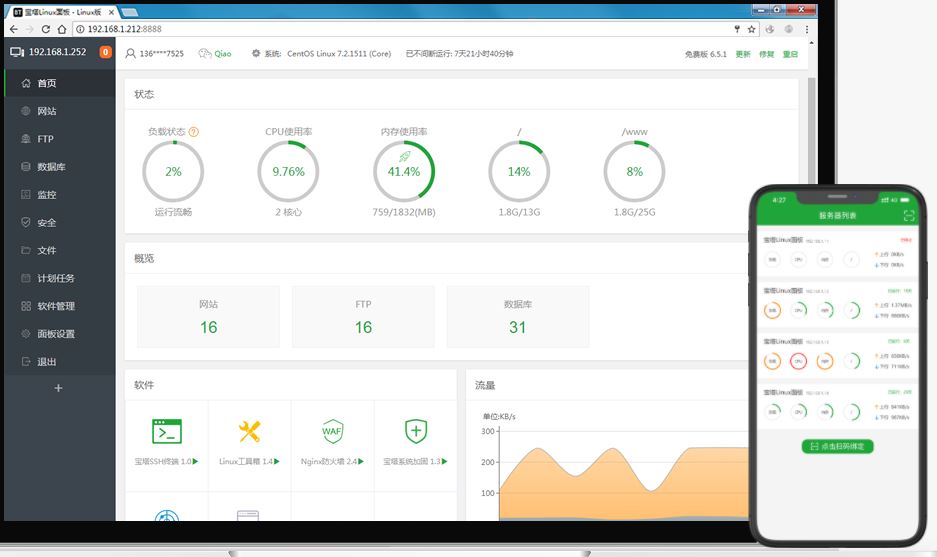Click the Qiao account link
Viewport: 937px width, 557px height.
(x=223, y=53)
